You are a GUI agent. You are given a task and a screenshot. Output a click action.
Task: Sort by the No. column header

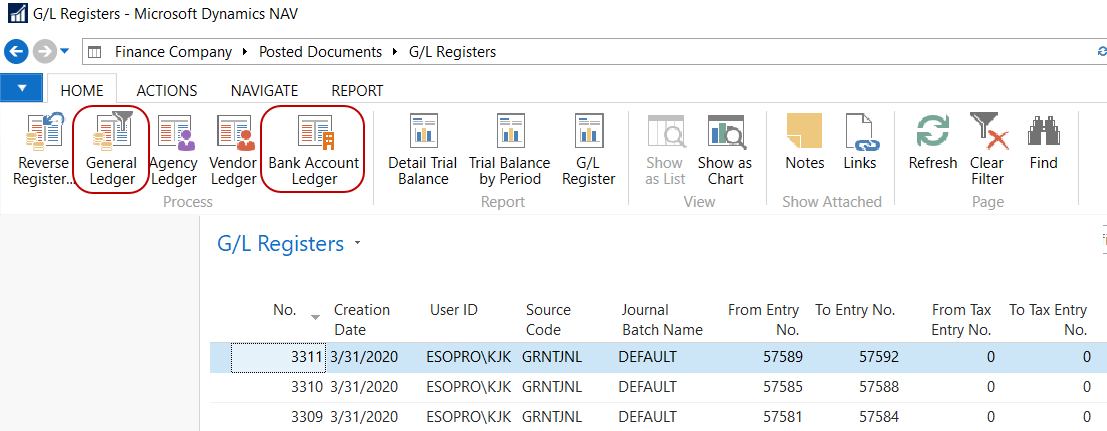[x=285, y=310]
